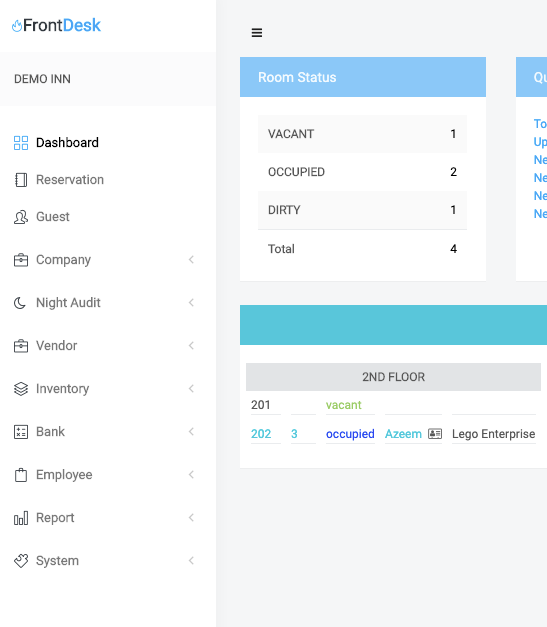Click the Lego Enterprise company text
The height and width of the screenshot is (627, 547).
coord(493,434)
